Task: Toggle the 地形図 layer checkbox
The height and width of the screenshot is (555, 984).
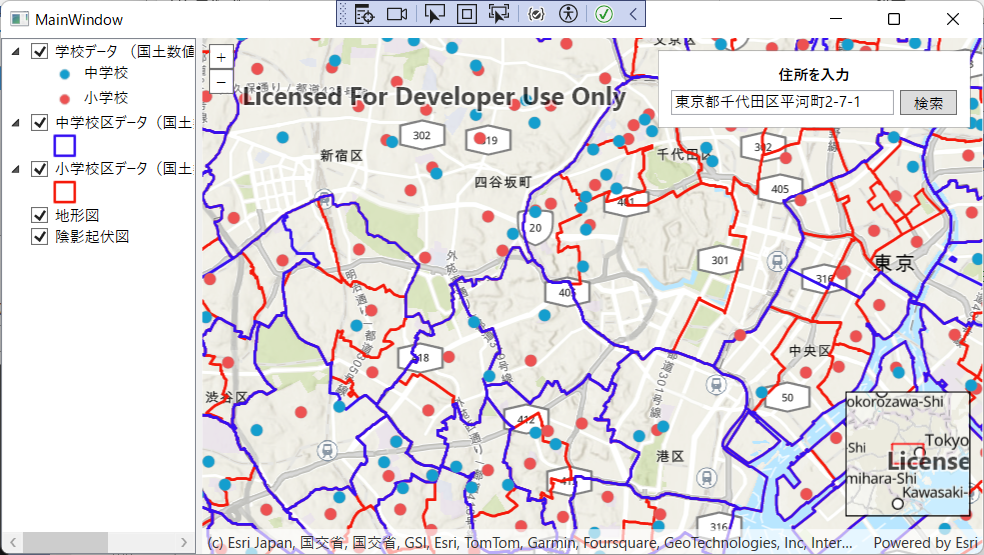Action: point(40,215)
